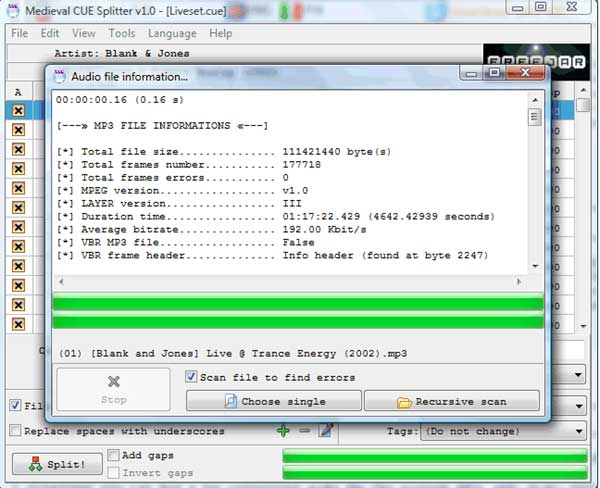The image size is (600, 488).
Task: Toggle the third track's X mark
Action: pos(18,150)
